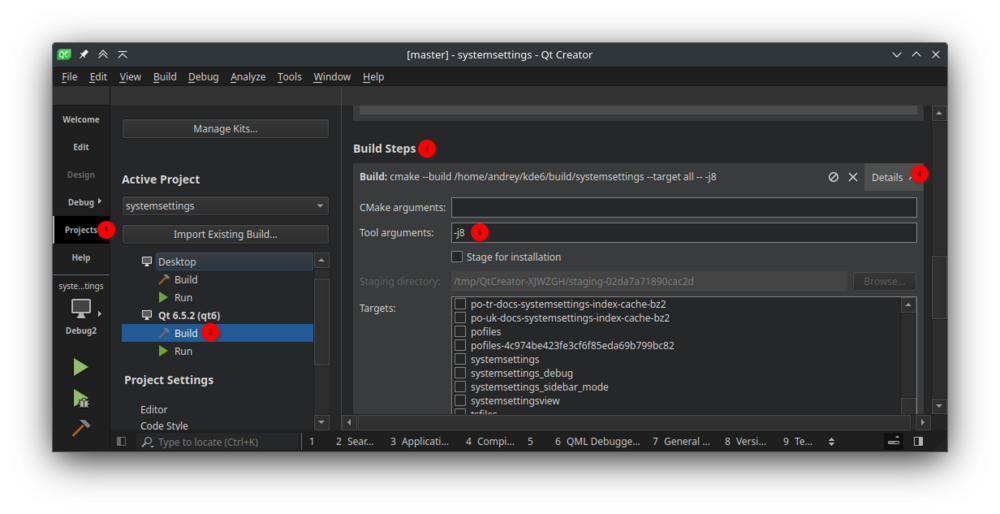1000x514 pixels.
Task: Tick the pofiles target checkbox
Action: [x=461, y=331]
